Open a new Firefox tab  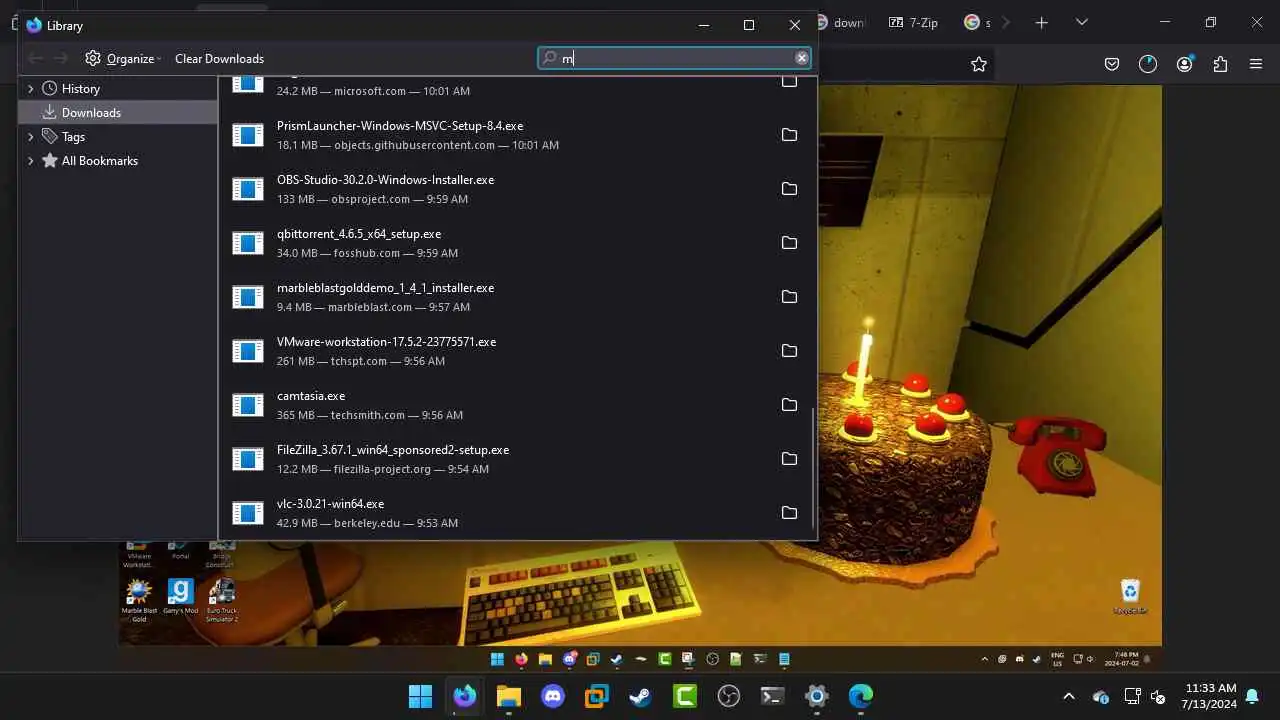tap(1041, 22)
